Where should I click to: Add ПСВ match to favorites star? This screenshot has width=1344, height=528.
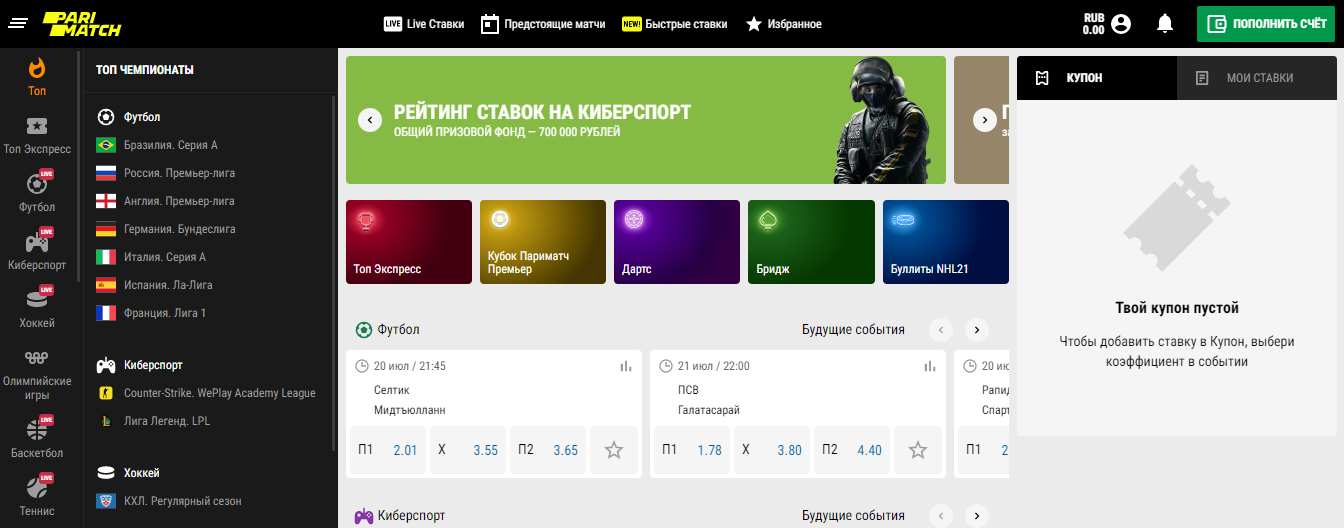click(918, 450)
